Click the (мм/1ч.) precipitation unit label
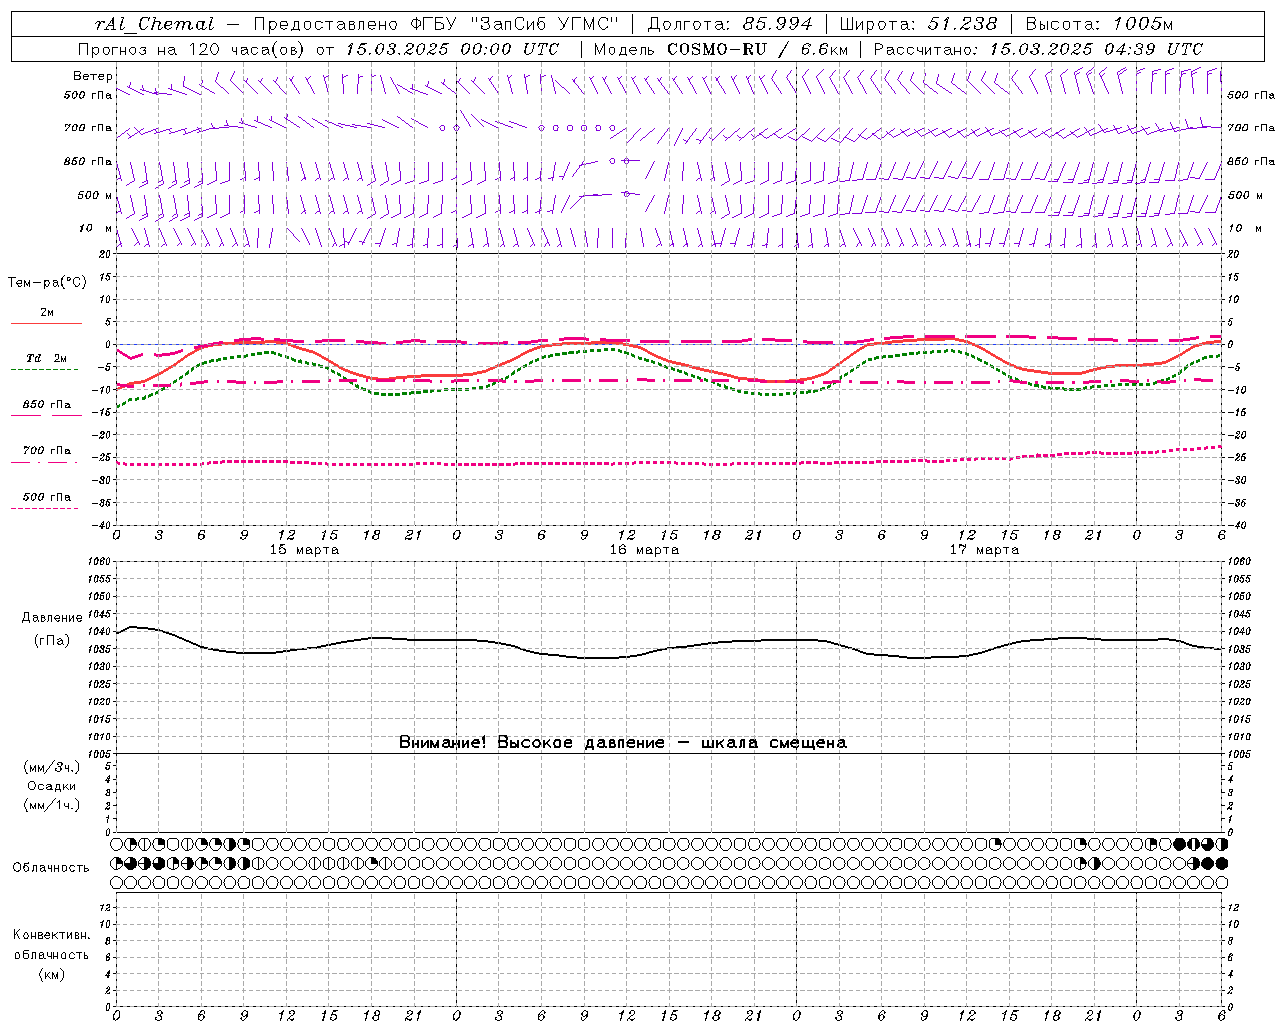Image resolution: width=1280 pixels, height=1024 pixels. point(52,805)
